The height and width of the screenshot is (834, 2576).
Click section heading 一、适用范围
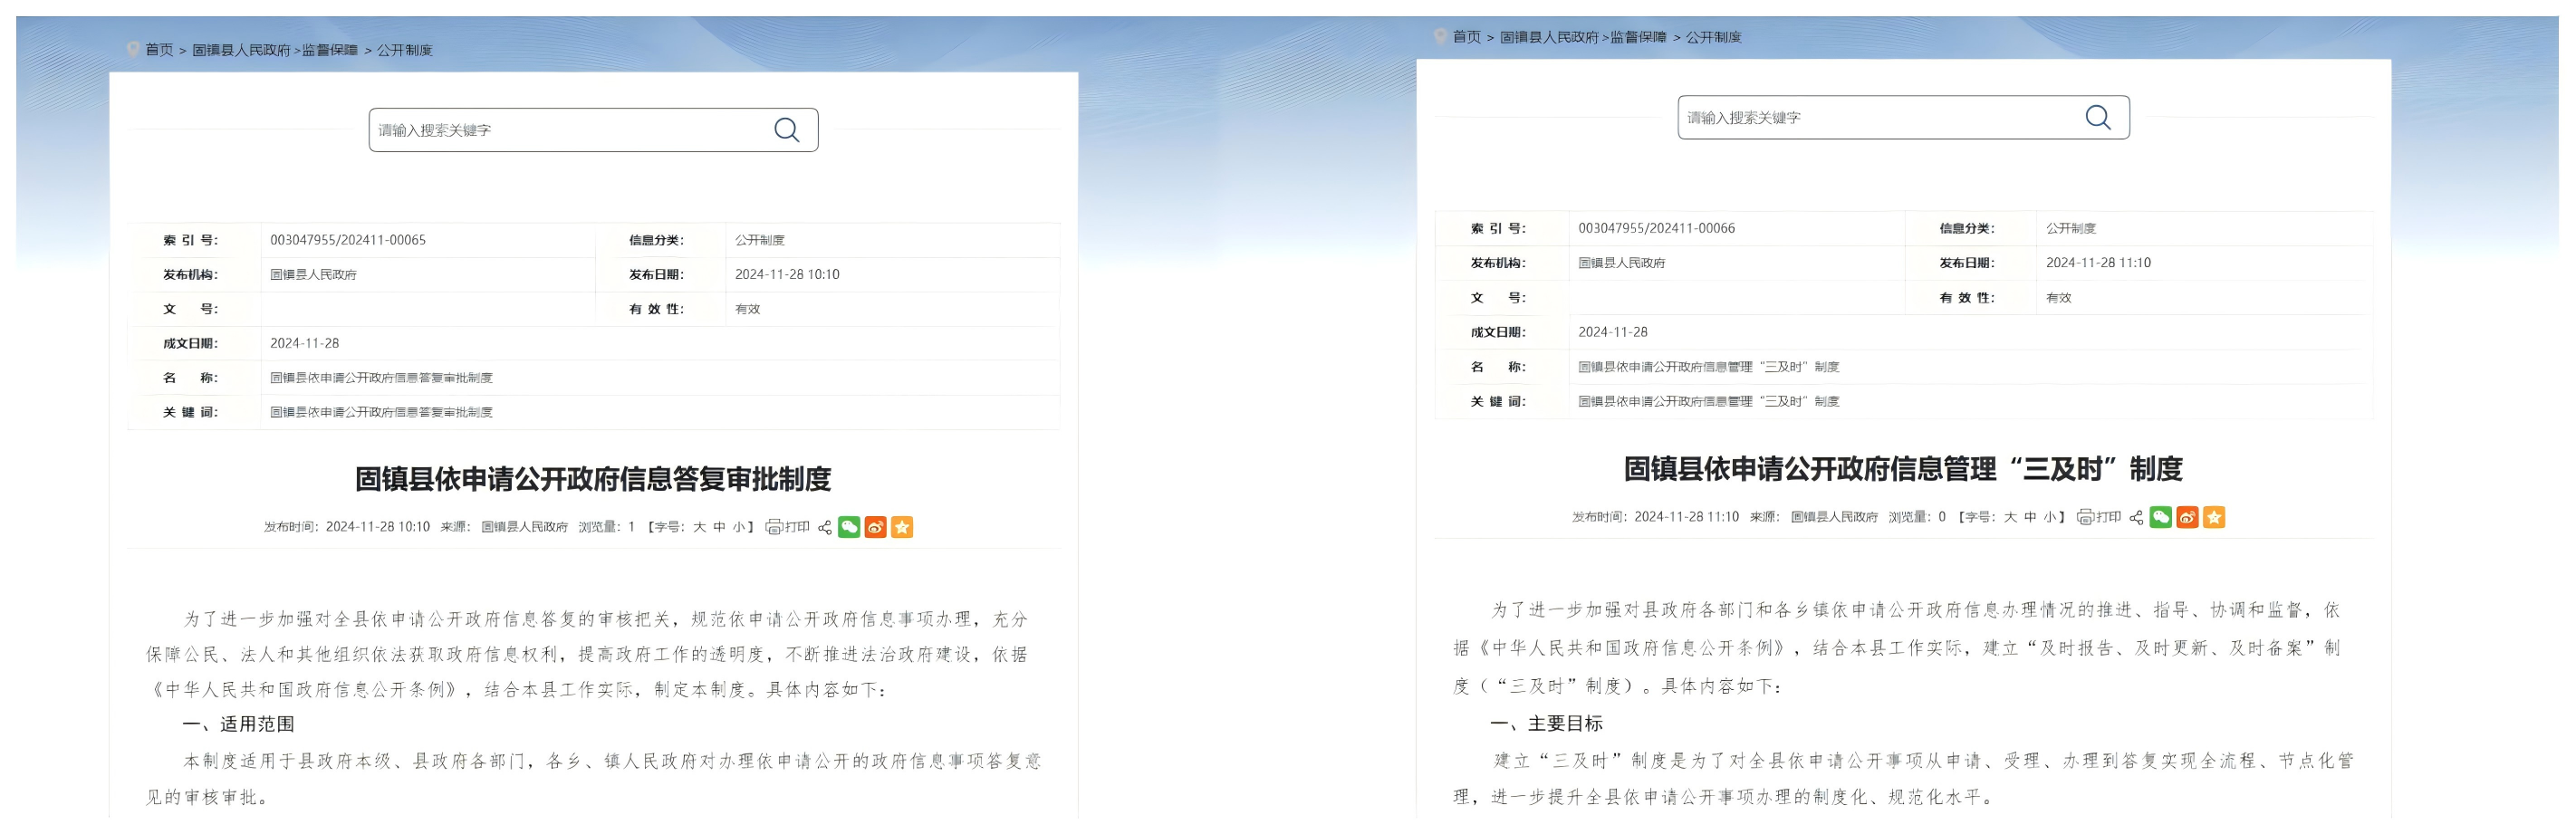(x=238, y=724)
